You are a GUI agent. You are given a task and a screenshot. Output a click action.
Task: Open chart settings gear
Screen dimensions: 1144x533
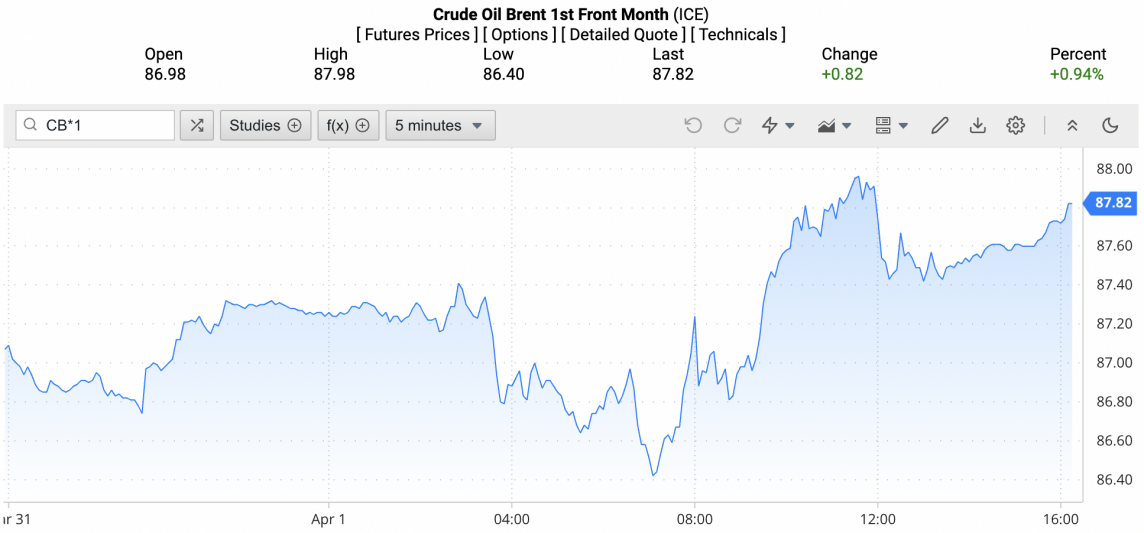pyautogui.click(x=1016, y=125)
